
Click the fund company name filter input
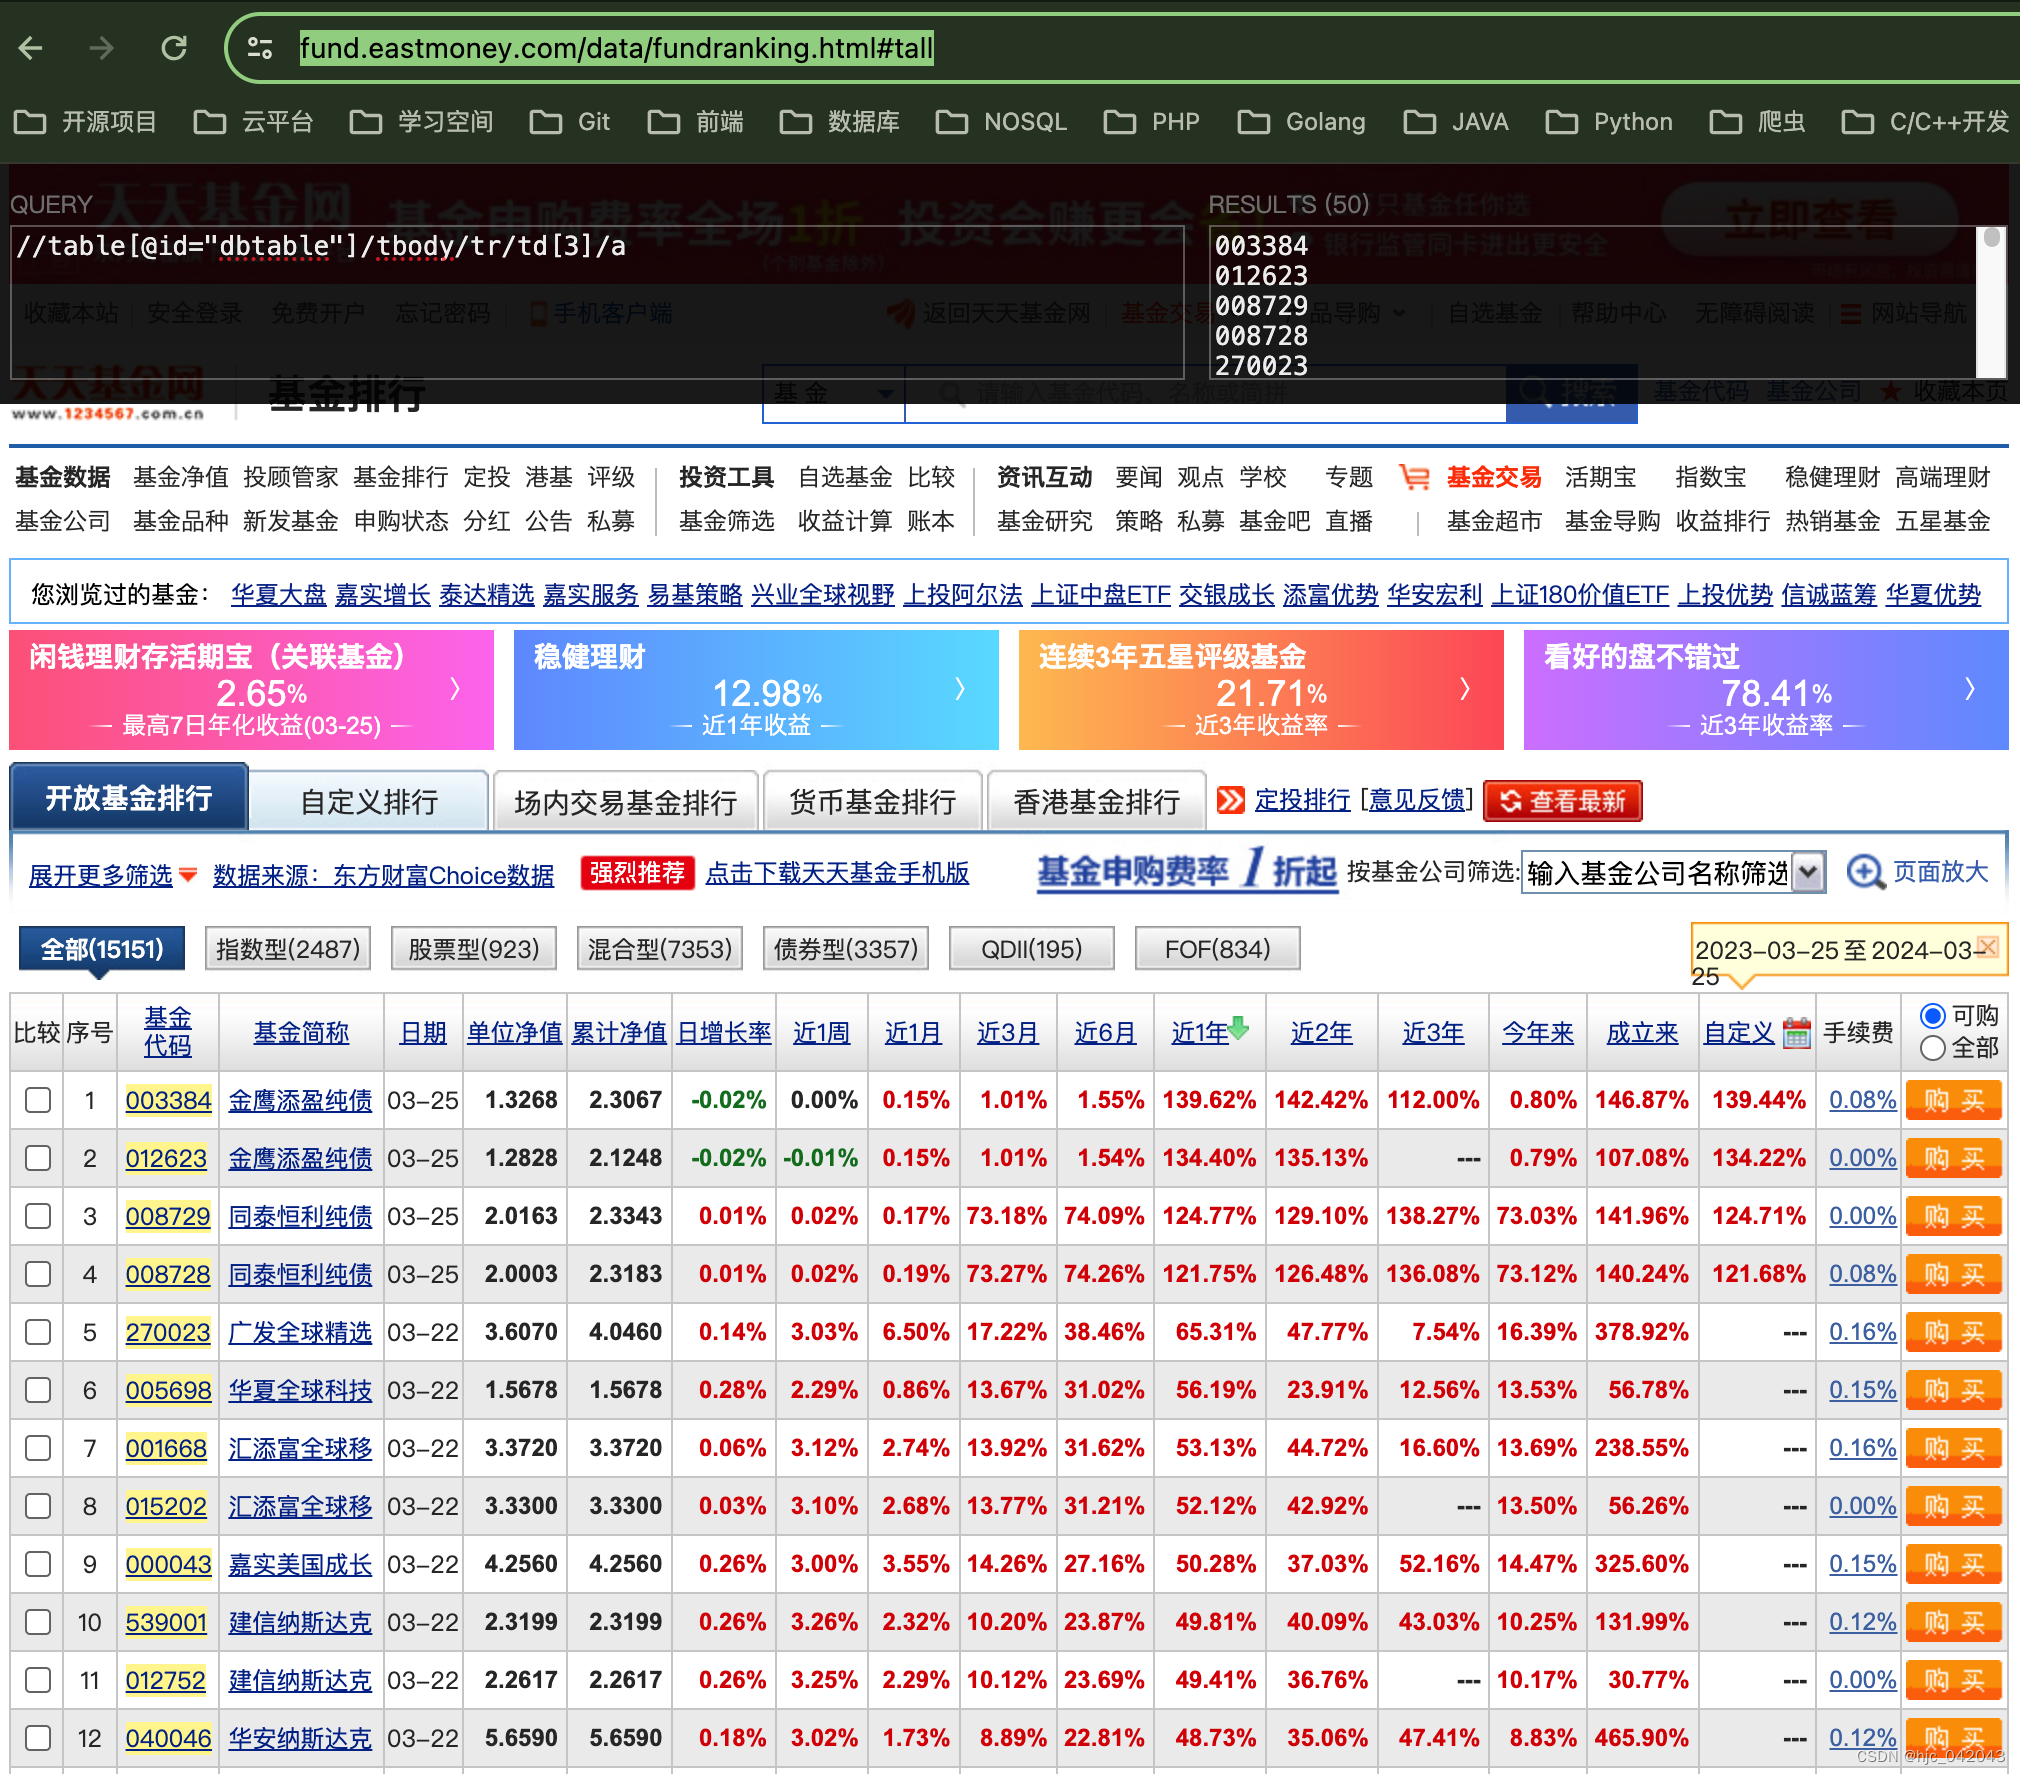[1657, 873]
